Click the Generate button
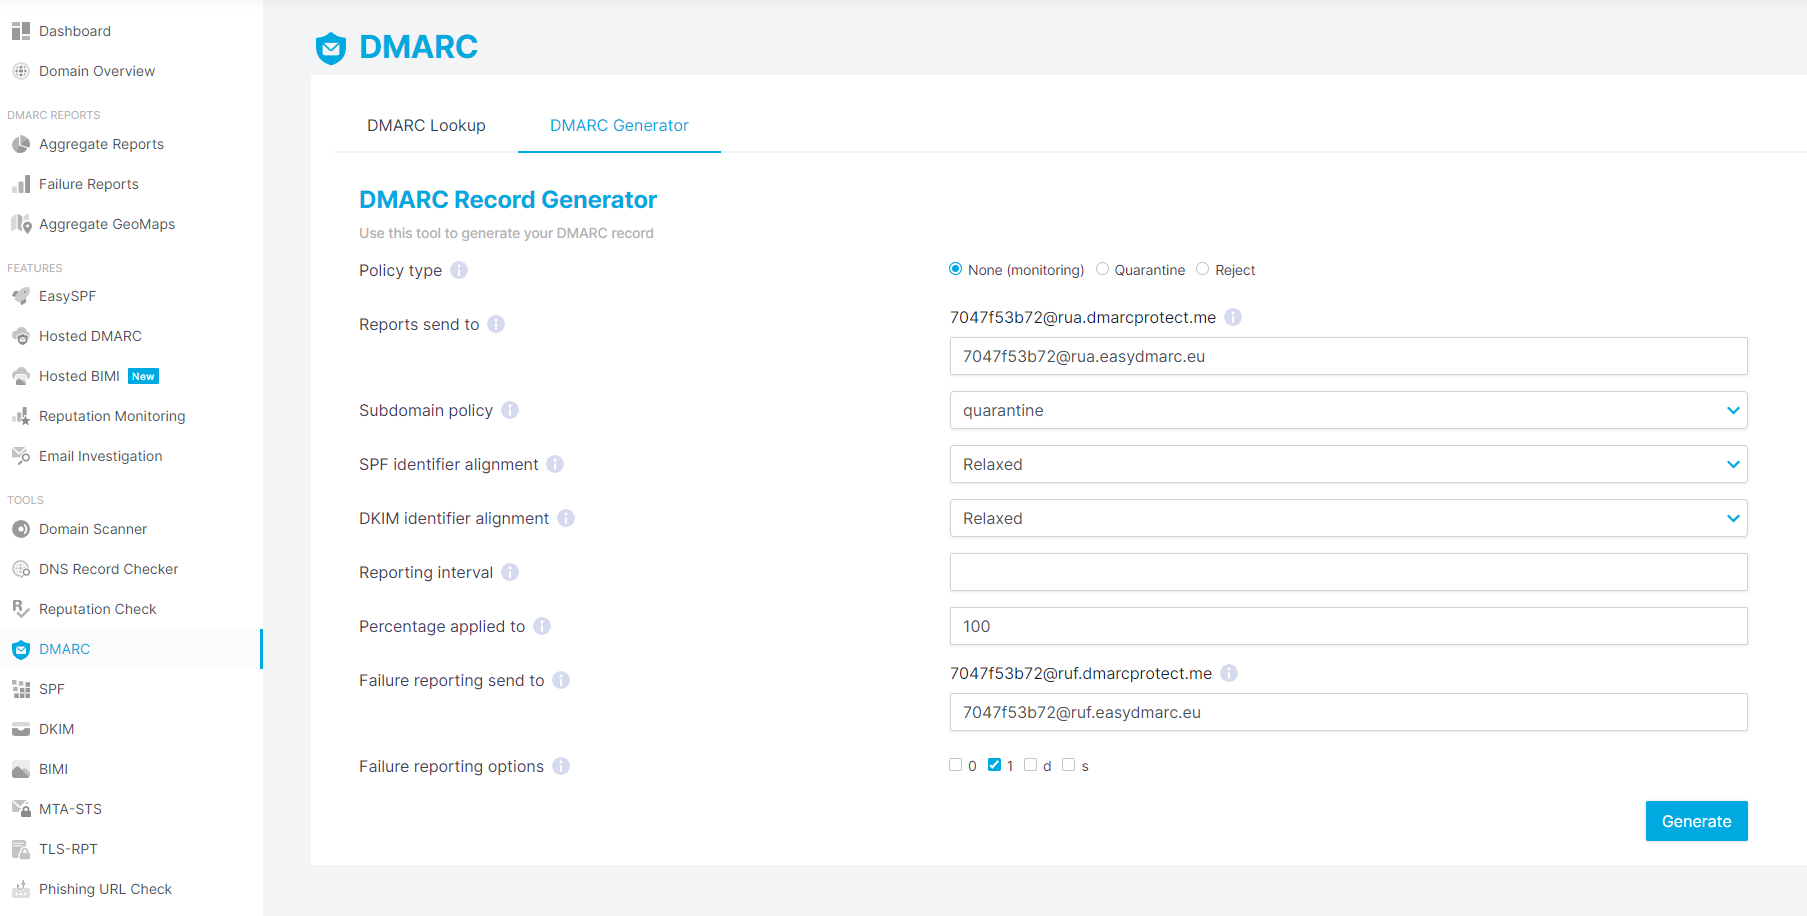This screenshot has height=916, width=1807. 1696,820
